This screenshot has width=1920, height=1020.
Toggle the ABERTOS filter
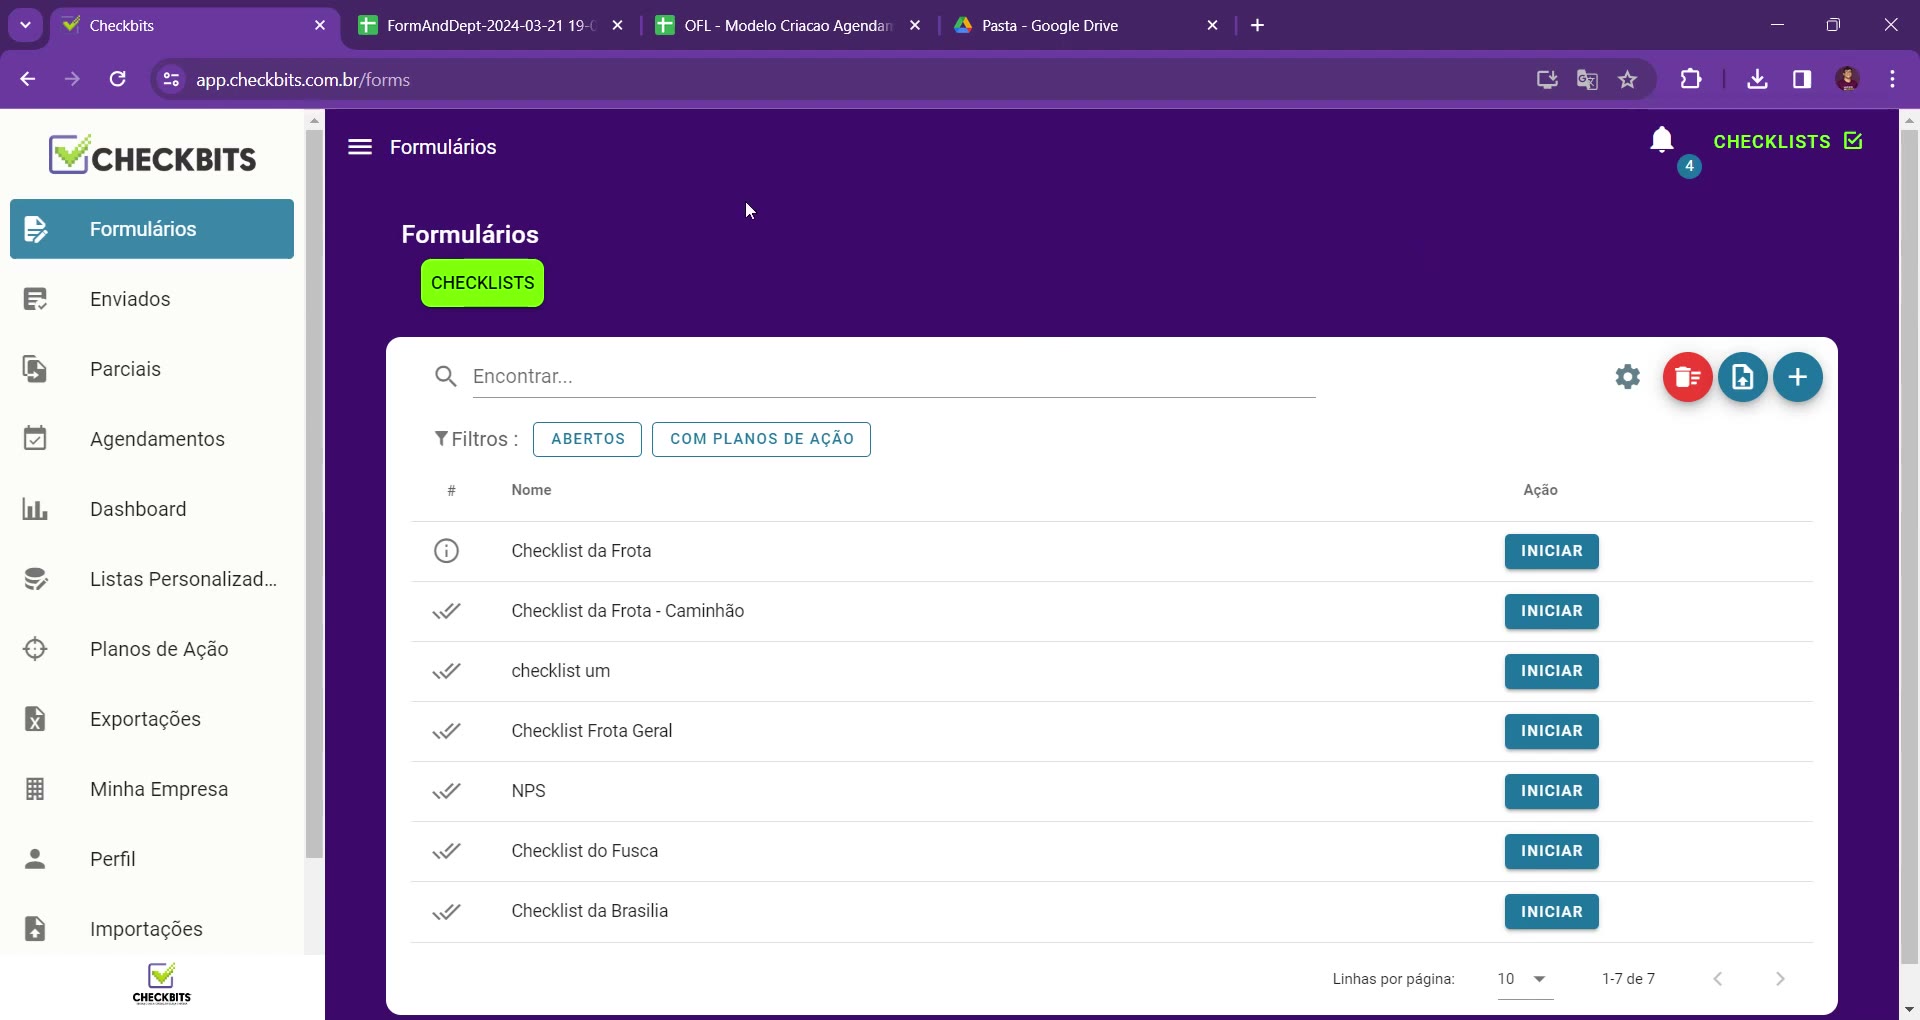[x=588, y=439]
